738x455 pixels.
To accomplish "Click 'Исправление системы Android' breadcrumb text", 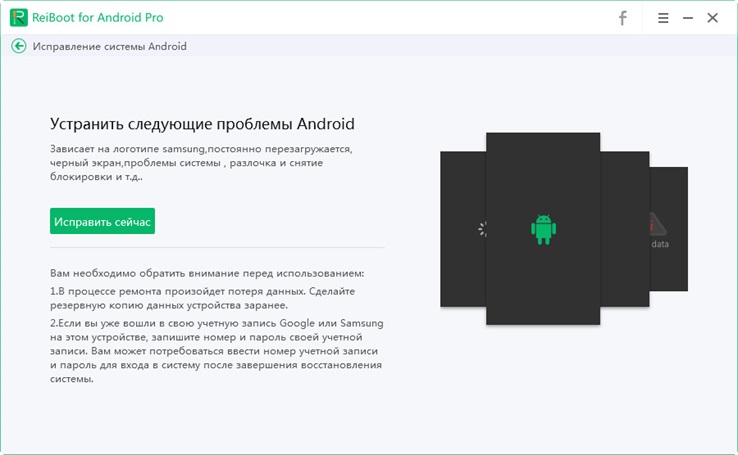I will click(110, 46).
